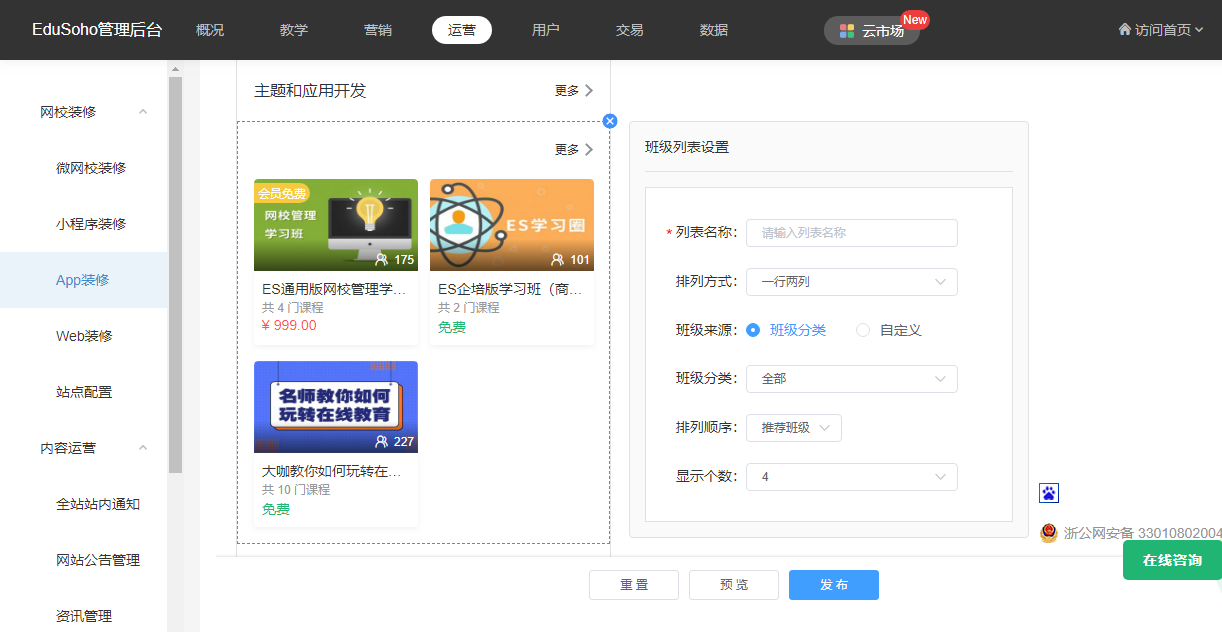The height and width of the screenshot is (632, 1222).
Task: Click the student count icon showing 227
Action: point(382,442)
